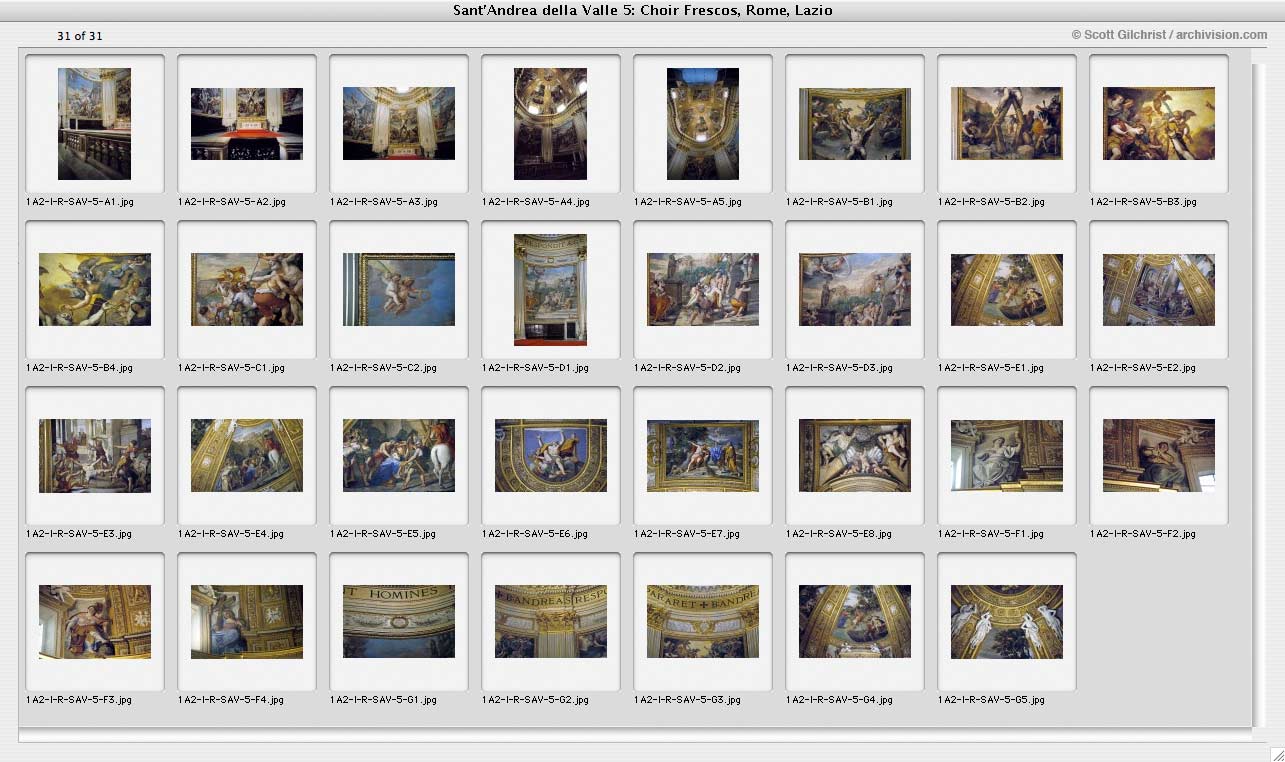Image resolution: width=1285 pixels, height=762 pixels.
Task: Click window title Sant'Andrea della Valle 5
Action: pos(643,11)
